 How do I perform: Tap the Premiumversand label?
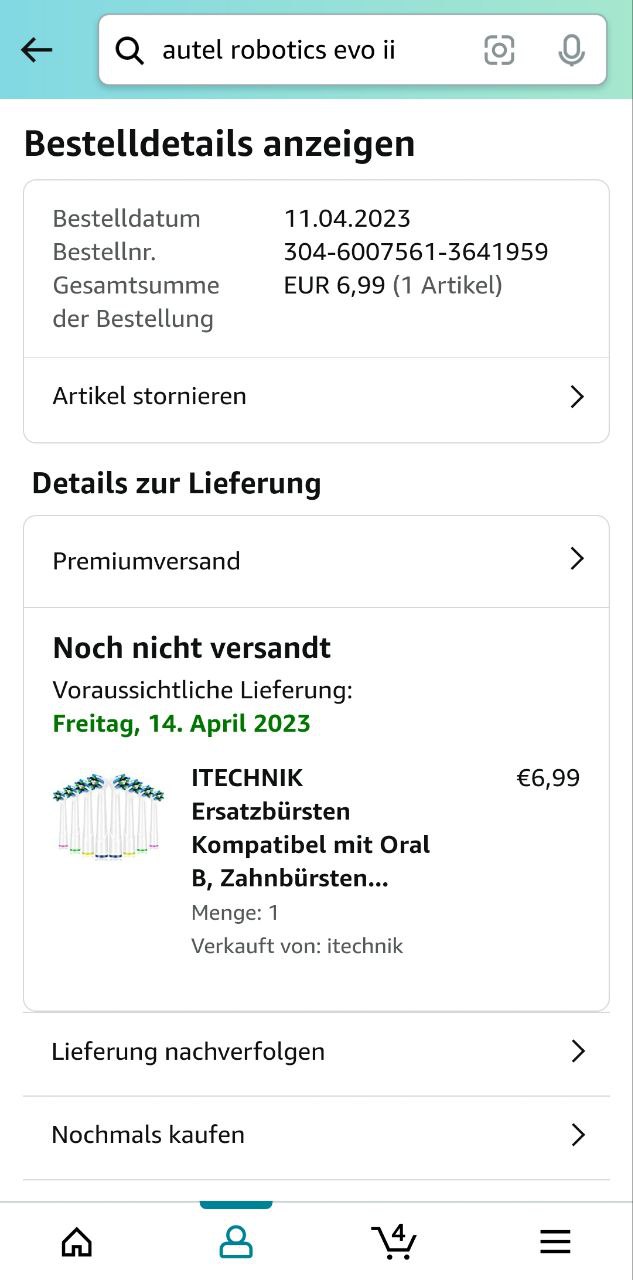146,561
